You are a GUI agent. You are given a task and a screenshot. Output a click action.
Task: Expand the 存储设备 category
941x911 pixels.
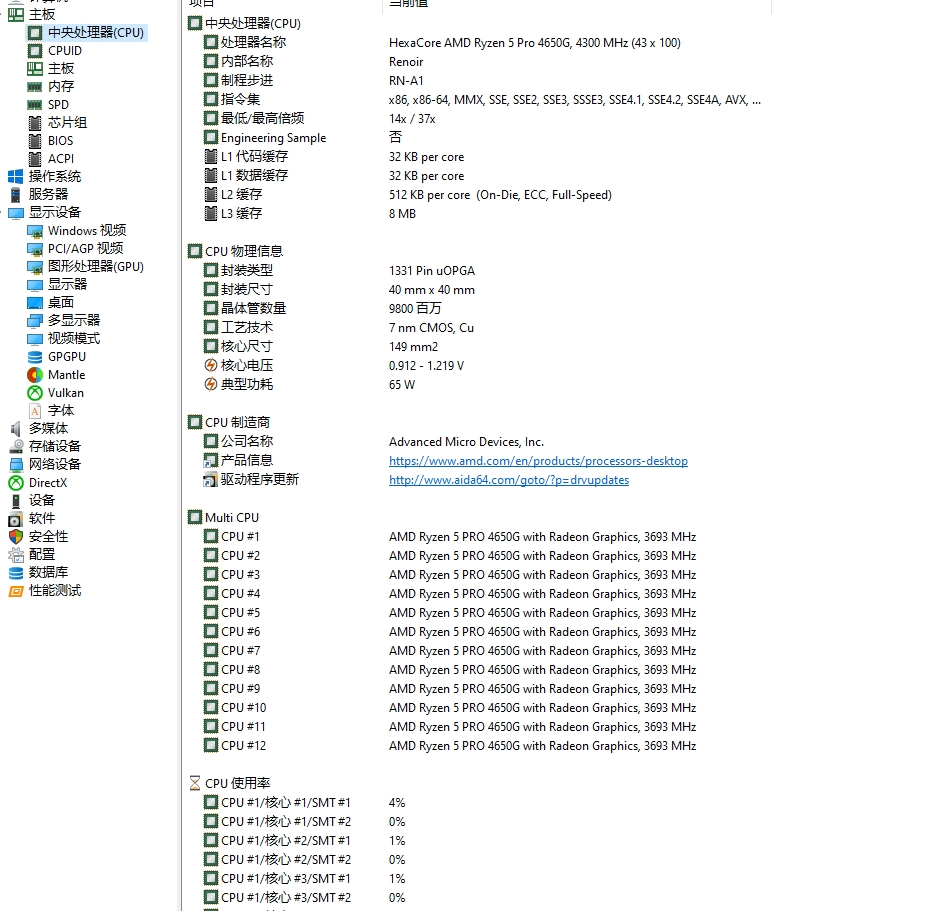[x=54, y=447]
